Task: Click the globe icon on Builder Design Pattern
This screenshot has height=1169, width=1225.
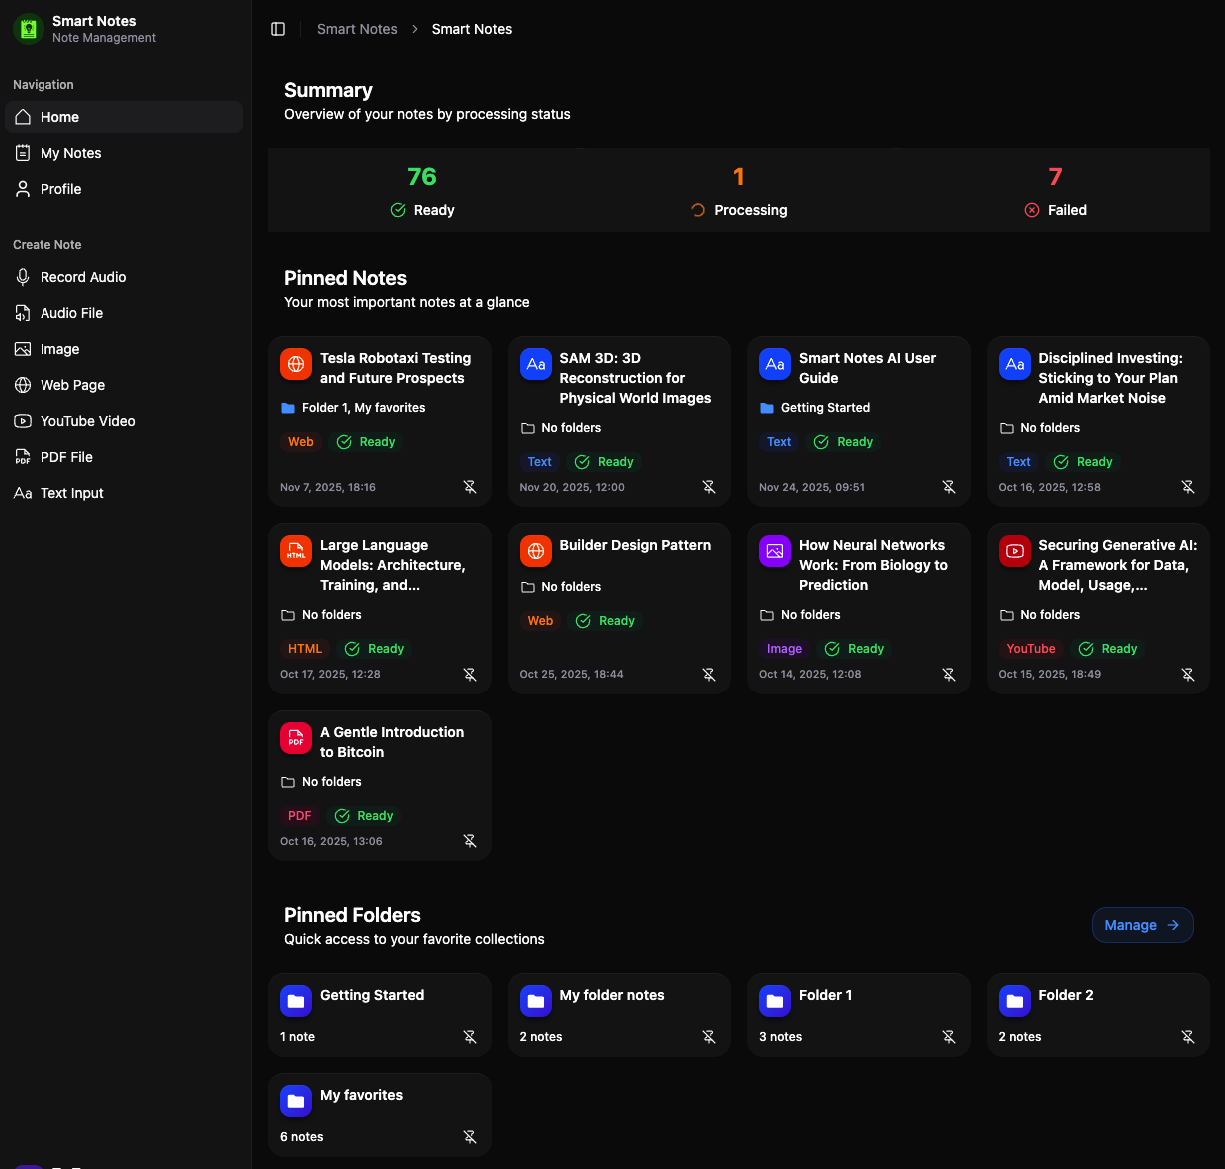Action: coord(535,550)
